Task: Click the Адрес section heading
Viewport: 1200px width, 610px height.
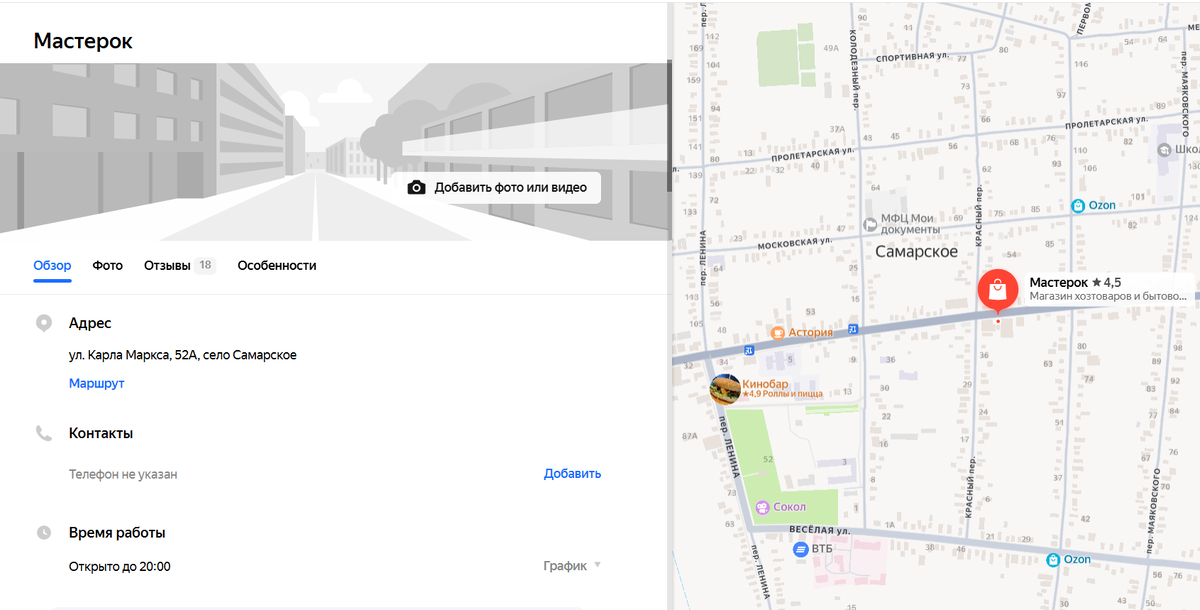Action: [x=90, y=323]
